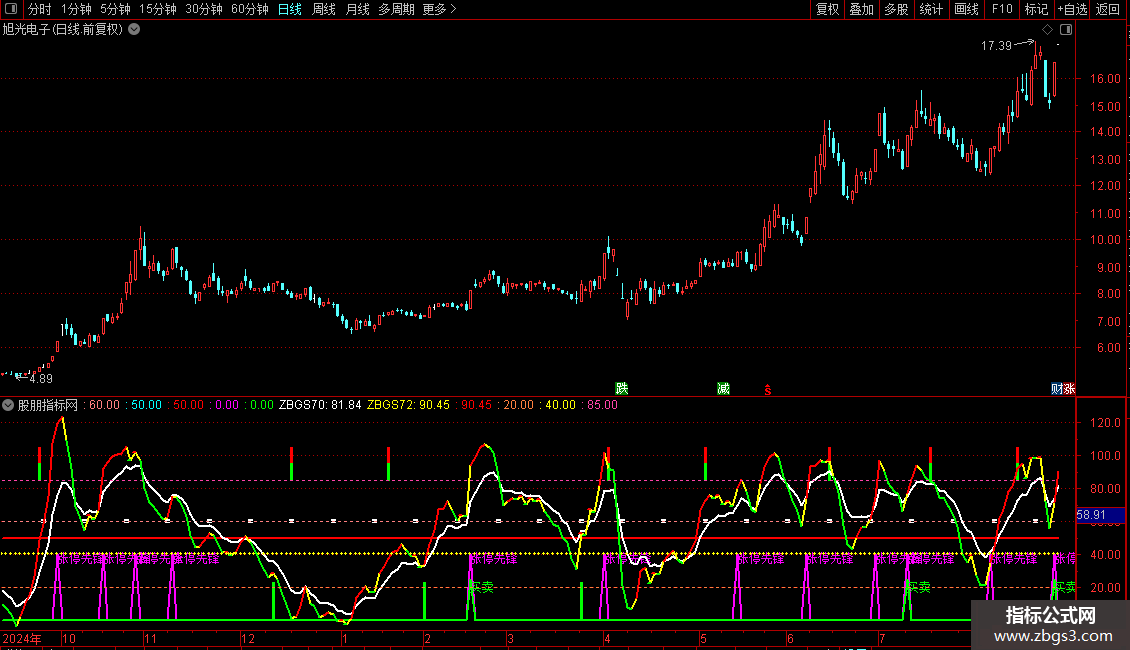Click the 2024年 date axis label

click(x=22, y=638)
